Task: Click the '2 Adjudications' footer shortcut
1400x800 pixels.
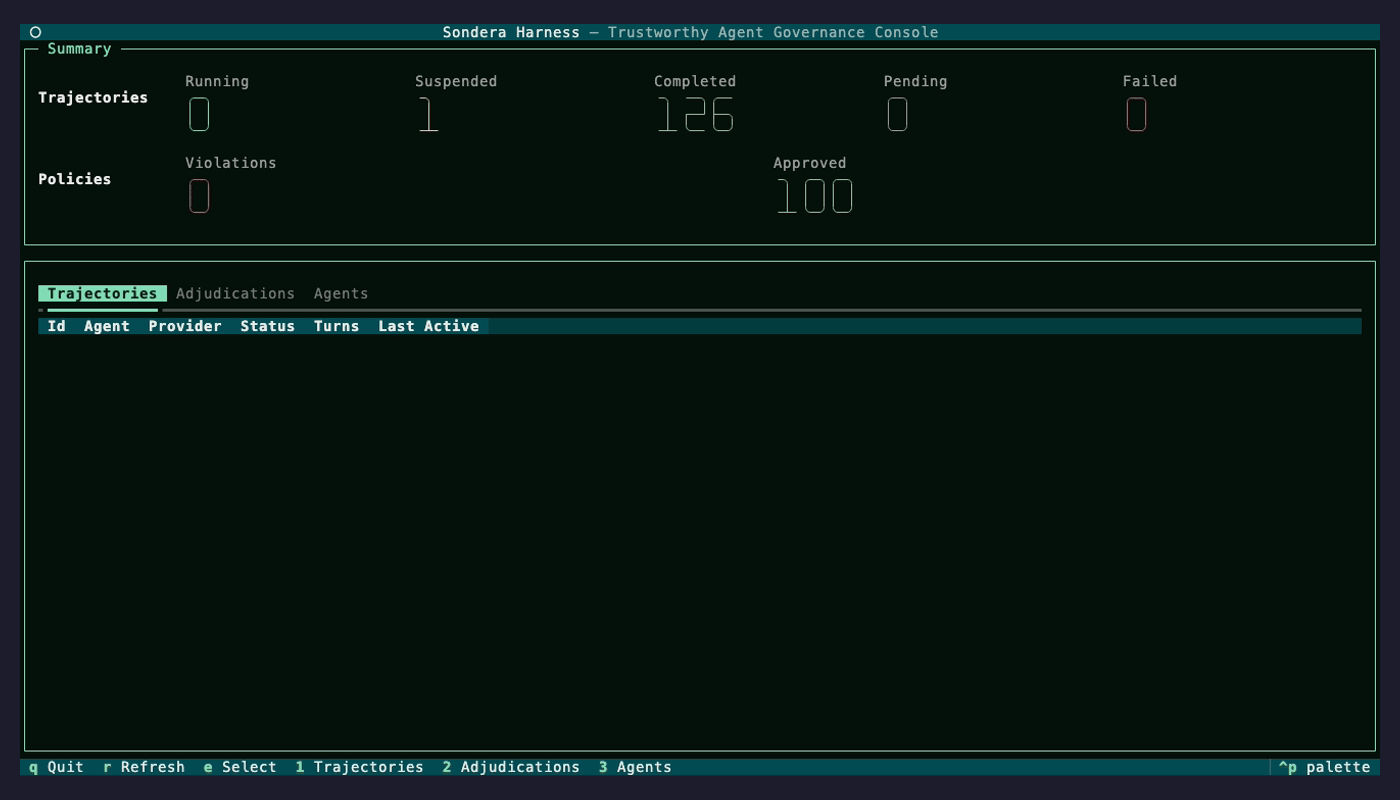Action: click(x=511, y=767)
